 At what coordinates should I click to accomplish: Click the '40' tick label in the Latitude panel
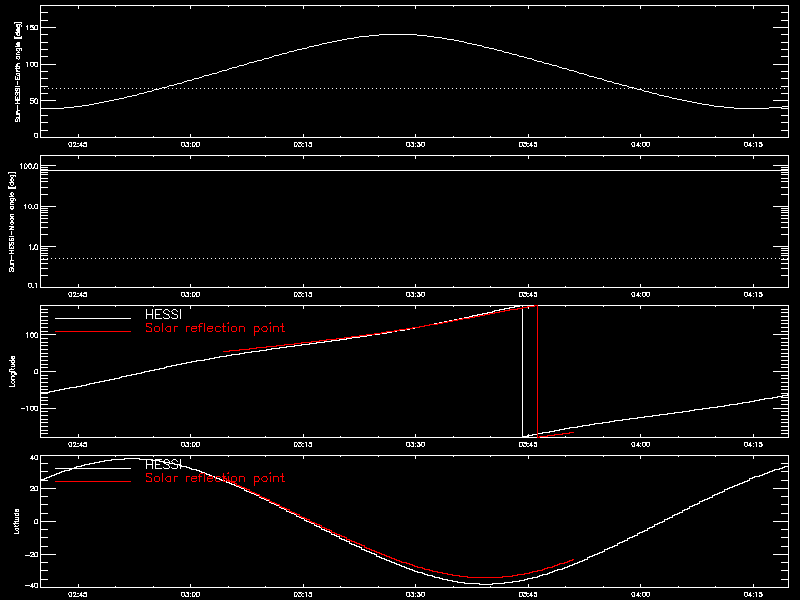(34, 458)
